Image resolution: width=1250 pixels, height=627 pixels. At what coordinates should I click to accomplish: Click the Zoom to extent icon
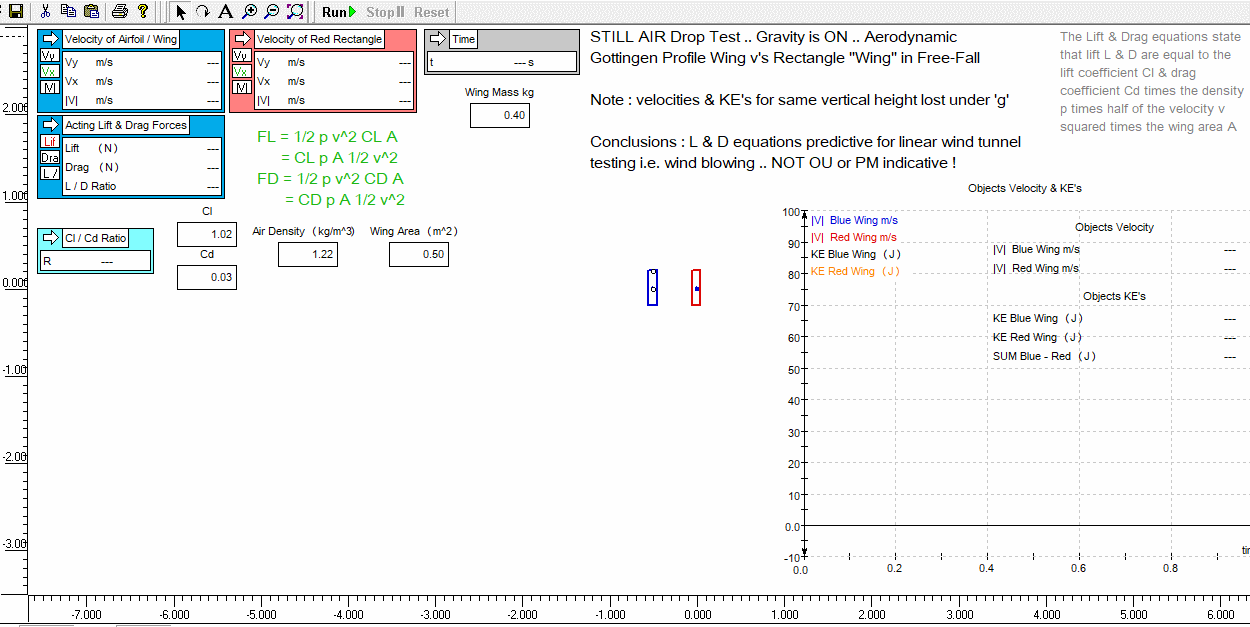point(295,12)
